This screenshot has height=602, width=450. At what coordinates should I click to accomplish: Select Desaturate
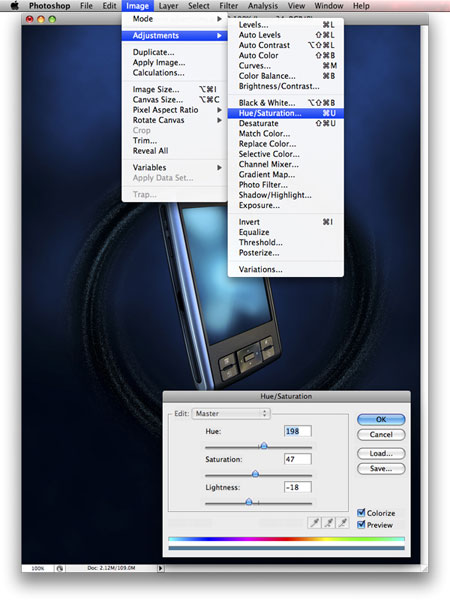click(x=286, y=123)
